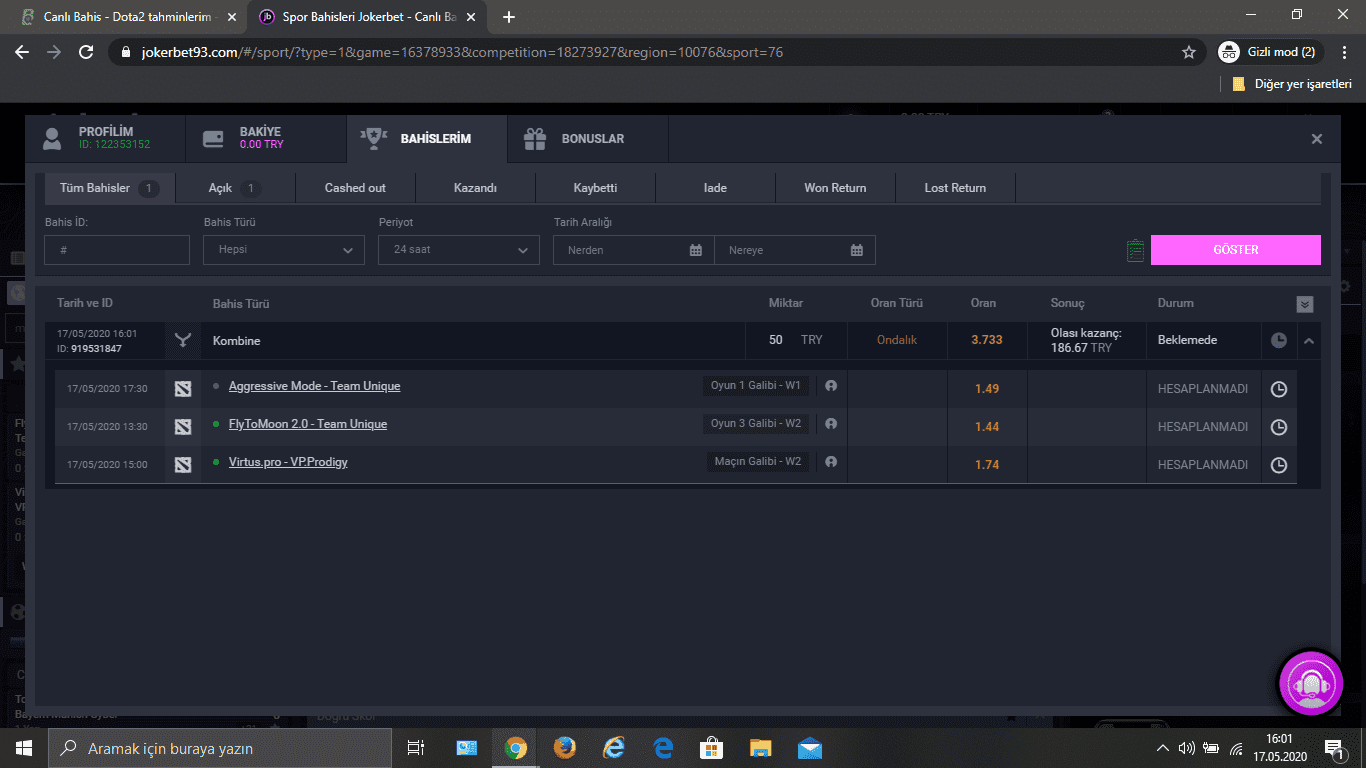The image size is (1366, 768).
Task: Open the Mail app from the taskbar
Action: click(x=810, y=748)
